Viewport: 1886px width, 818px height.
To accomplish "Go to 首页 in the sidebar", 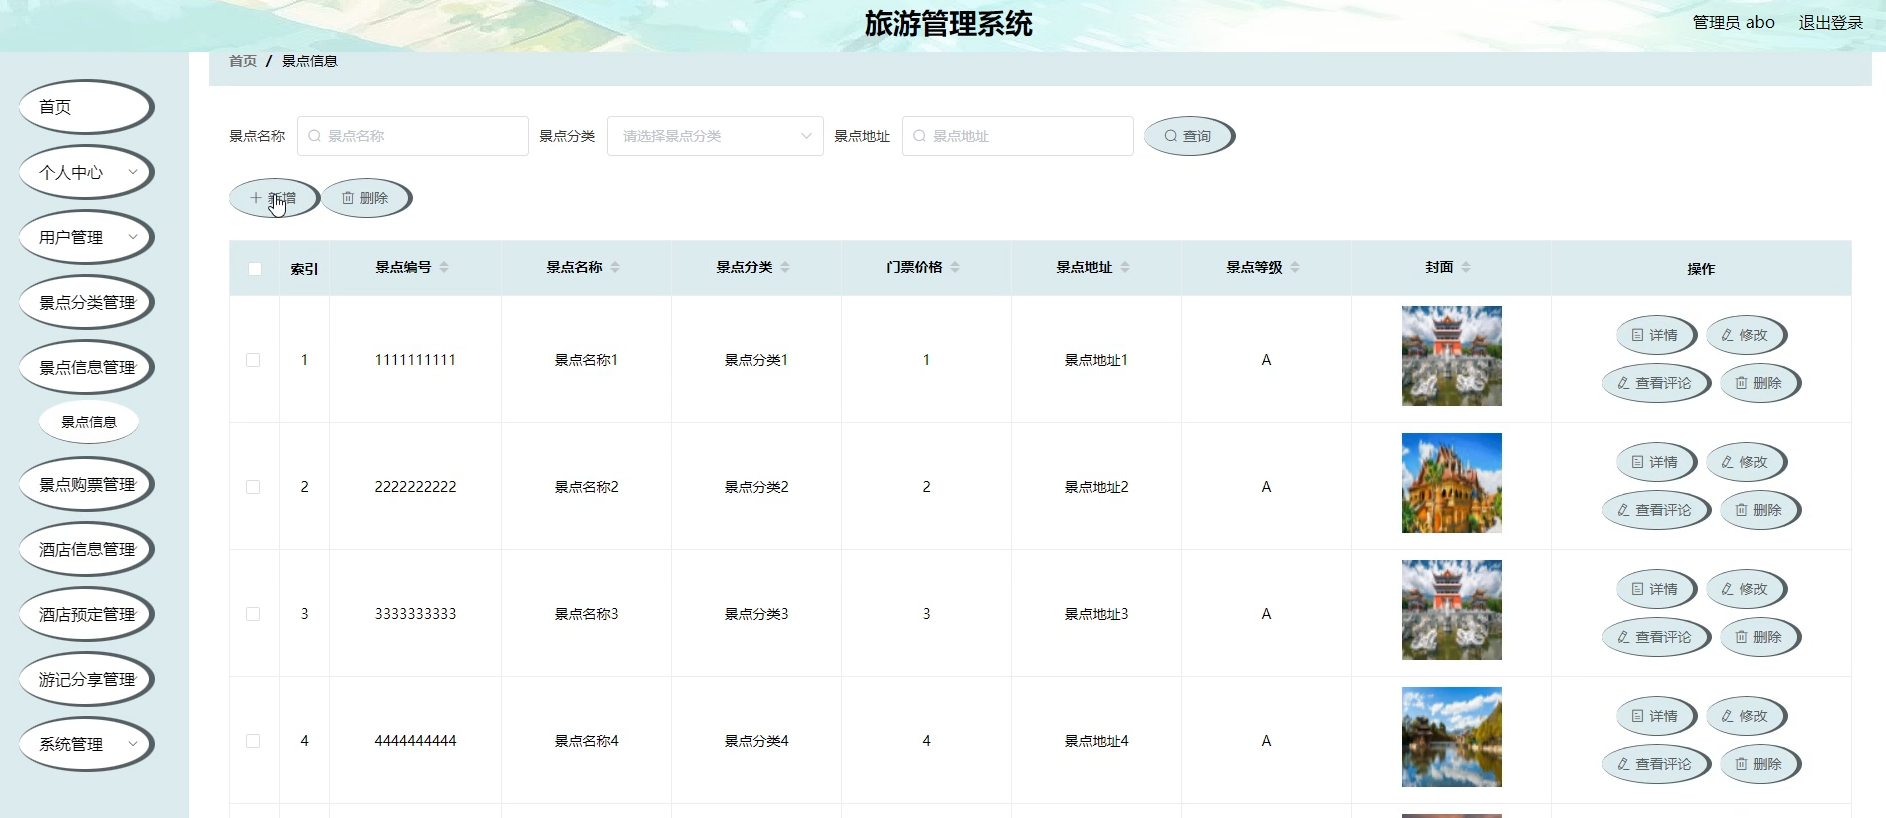I will (86, 107).
